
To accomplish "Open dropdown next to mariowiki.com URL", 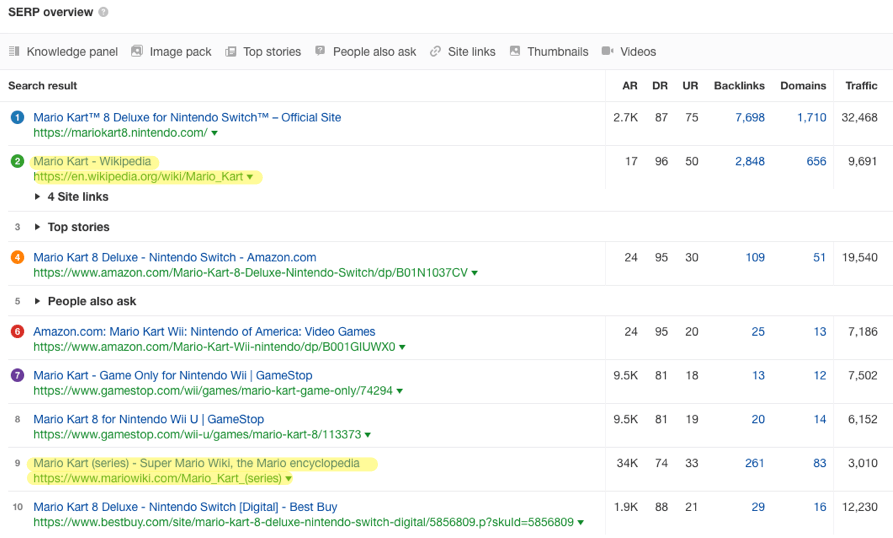I will [x=289, y=479].
